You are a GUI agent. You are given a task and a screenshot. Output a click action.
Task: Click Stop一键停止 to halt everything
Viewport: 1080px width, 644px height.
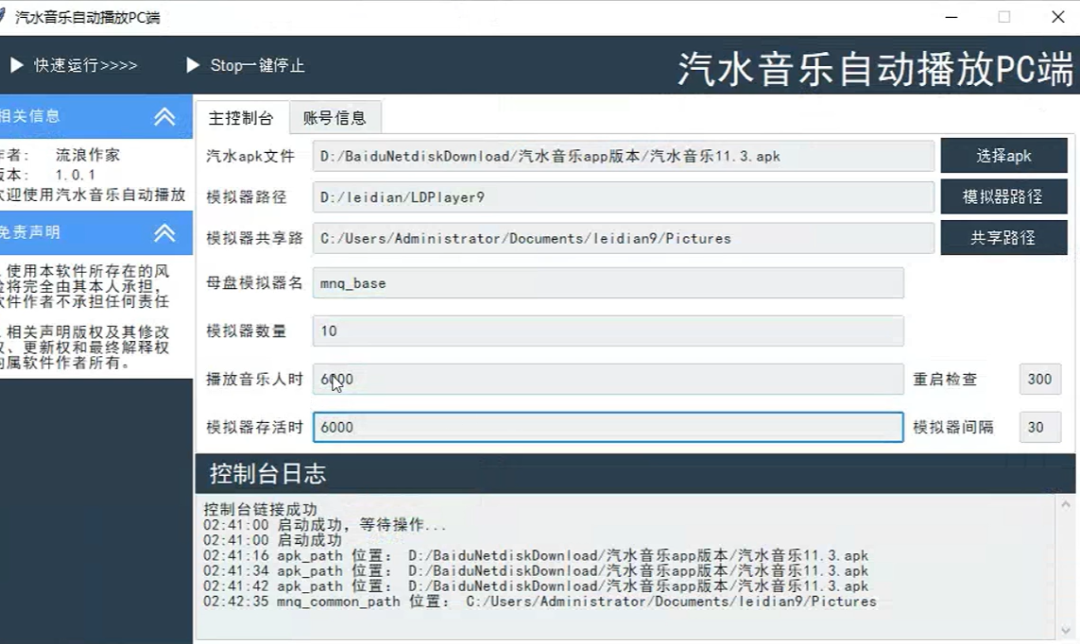(245, 65)
